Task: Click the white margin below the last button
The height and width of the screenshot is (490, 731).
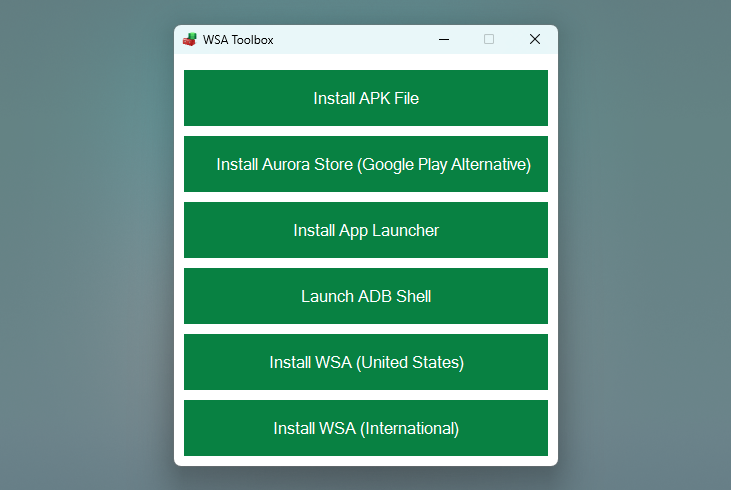Action: 366,461
